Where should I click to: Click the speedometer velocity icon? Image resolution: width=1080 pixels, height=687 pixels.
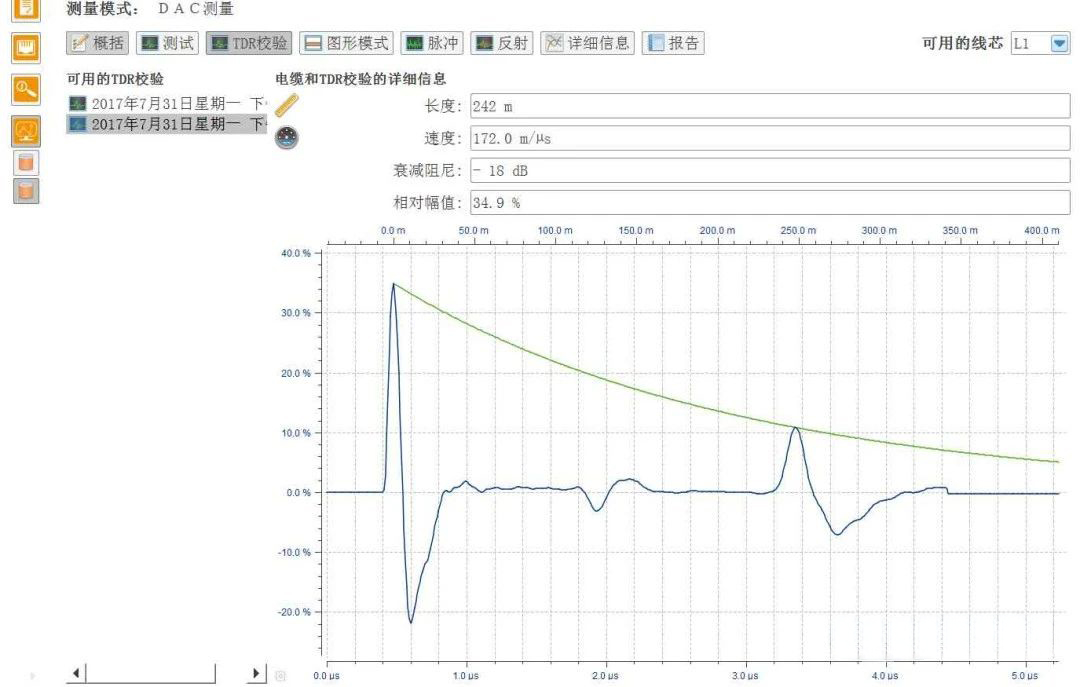click(x=288, y=137)
